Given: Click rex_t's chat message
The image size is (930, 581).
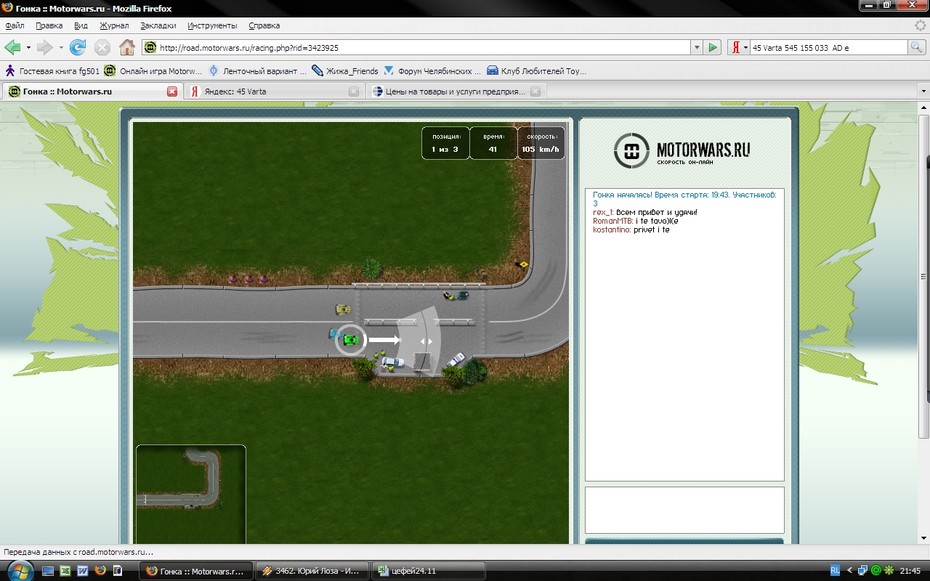Looking at the screenshot, I should pyautogui.click(x=645, y=212).
